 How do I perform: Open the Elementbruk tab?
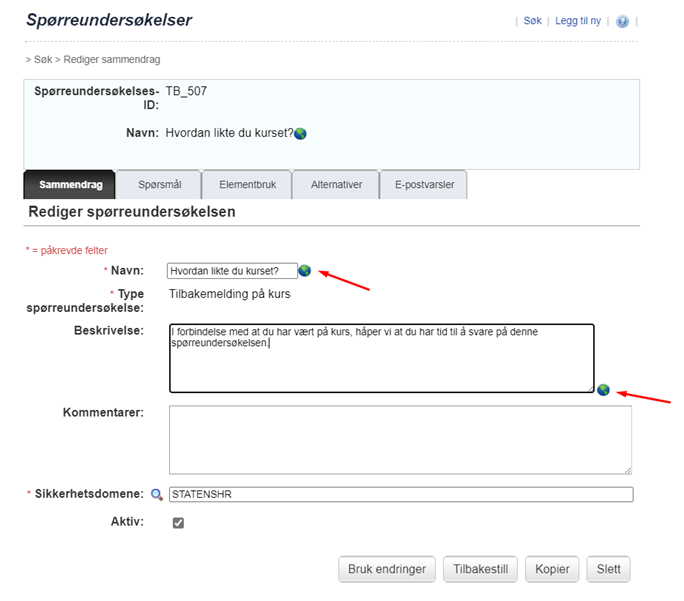pyautogui.click(x=247, y=185)
